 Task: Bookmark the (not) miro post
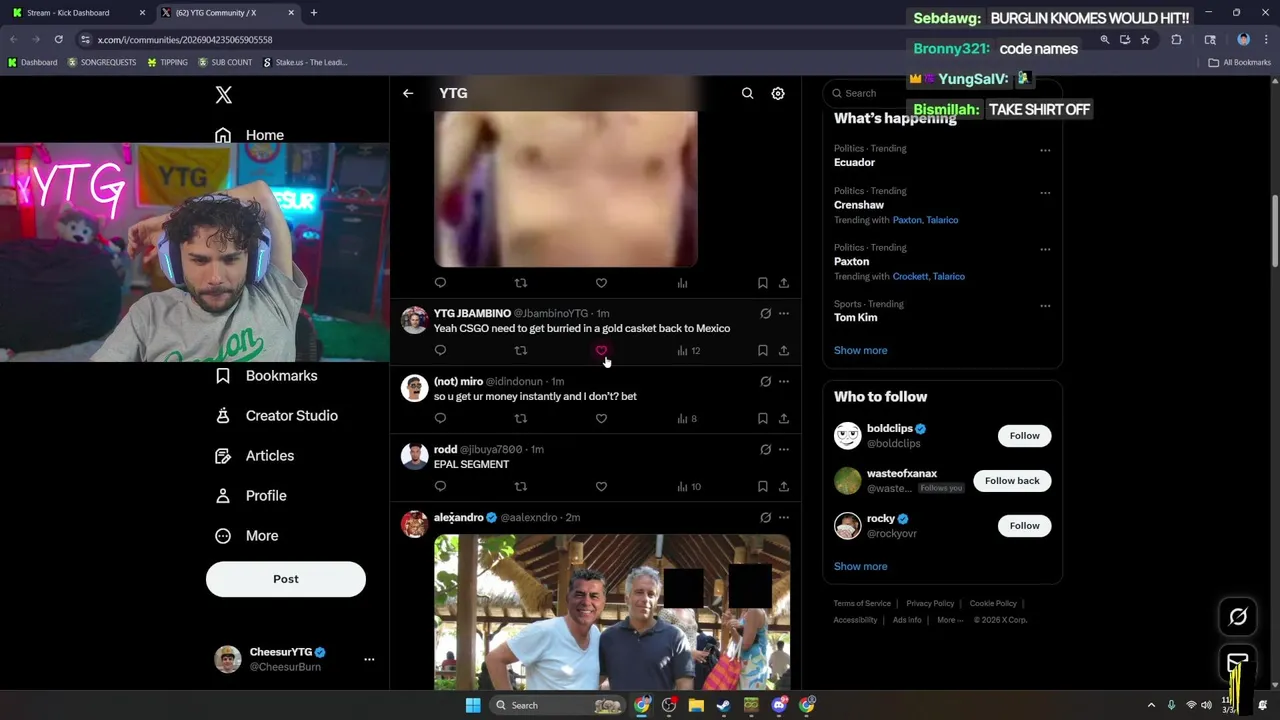coord(762,419)
